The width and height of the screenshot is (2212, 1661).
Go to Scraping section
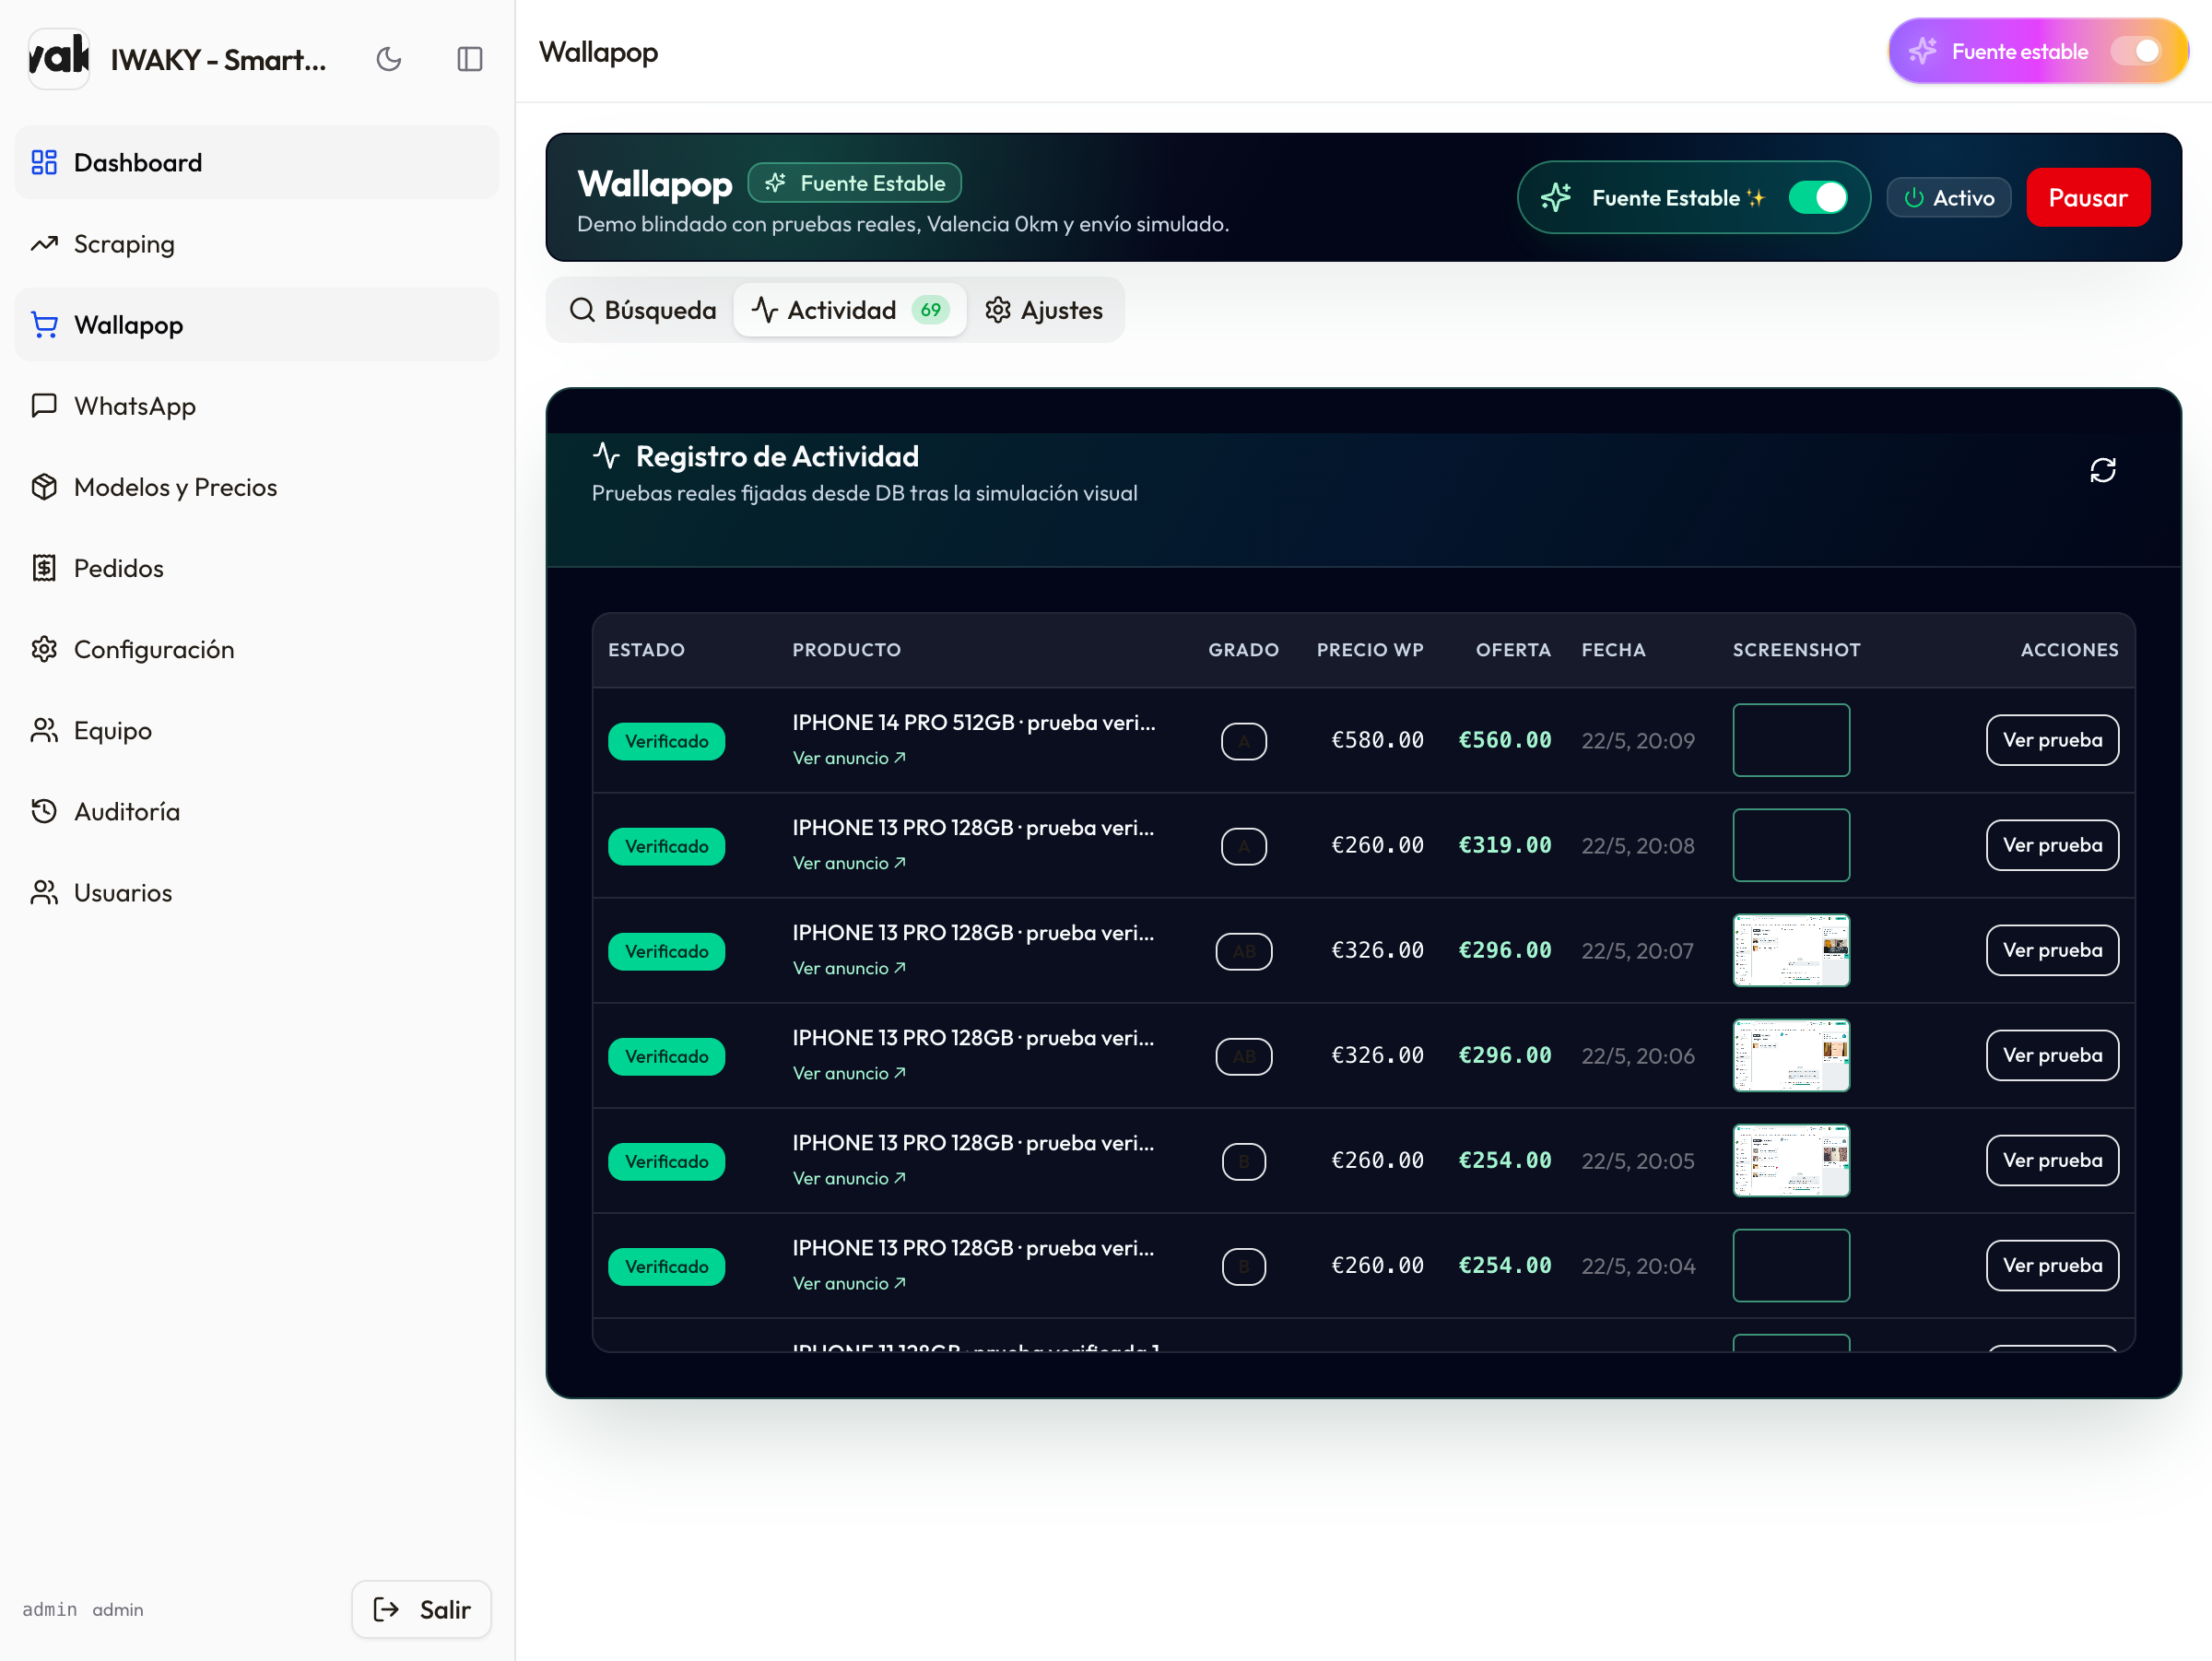tap(257, 243)
